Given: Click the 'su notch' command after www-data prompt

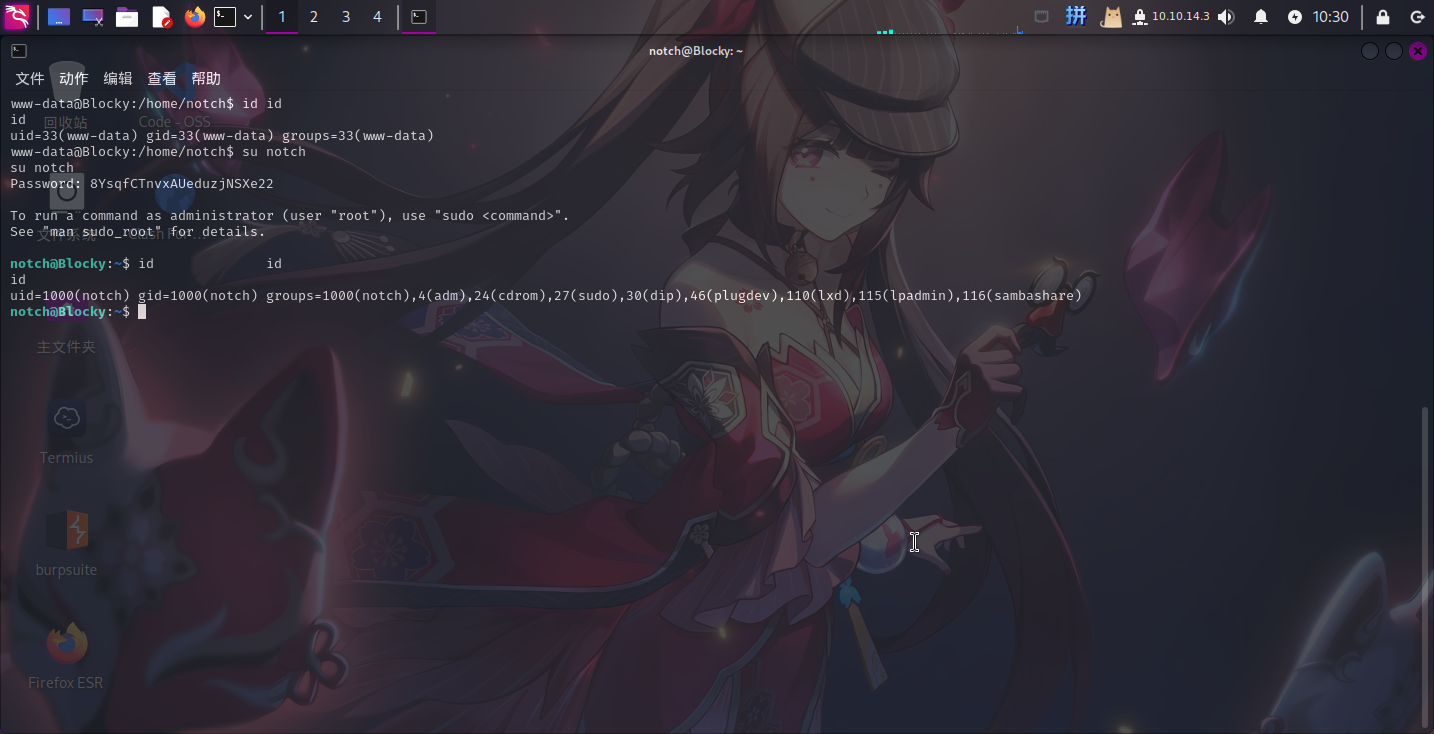Looking at the screenshot, I should 274,152.
